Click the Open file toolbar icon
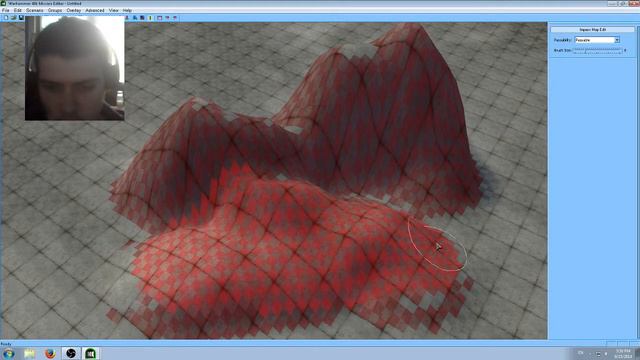 point(13,18)
